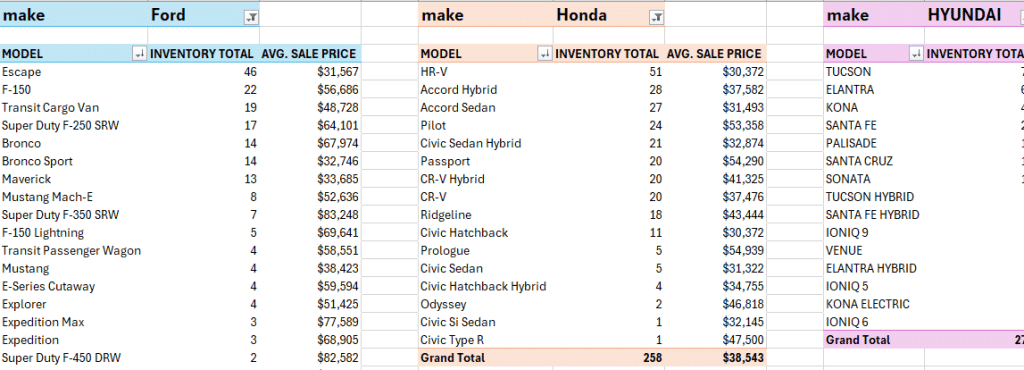Select the $53,358 Pilot price cell

click(716, 125)
